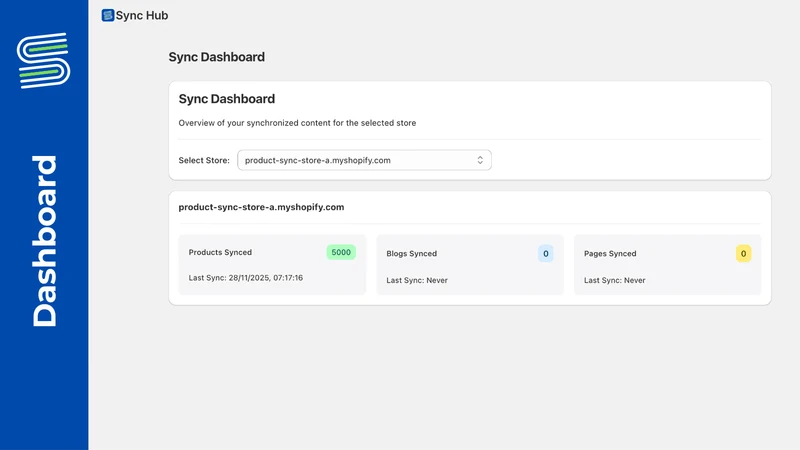
Task: Click the Pages Synced label
Action: click(x=610, y=254)
